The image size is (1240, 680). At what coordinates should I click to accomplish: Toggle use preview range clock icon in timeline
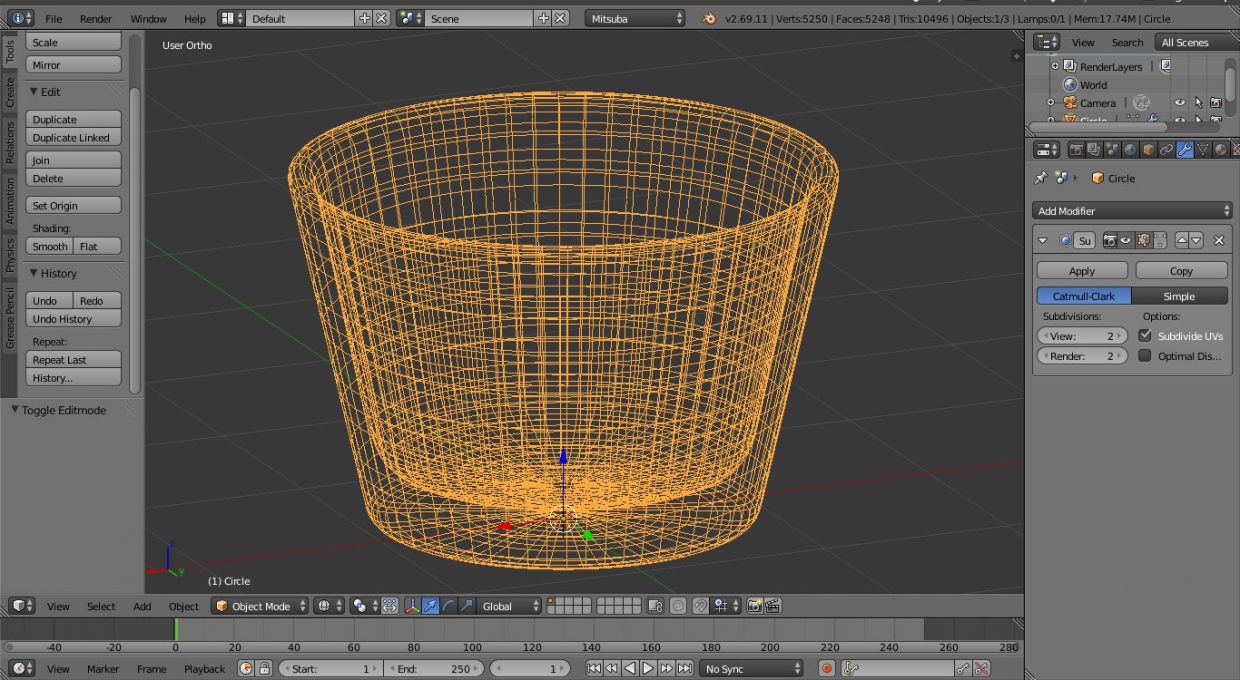[246, 668]
